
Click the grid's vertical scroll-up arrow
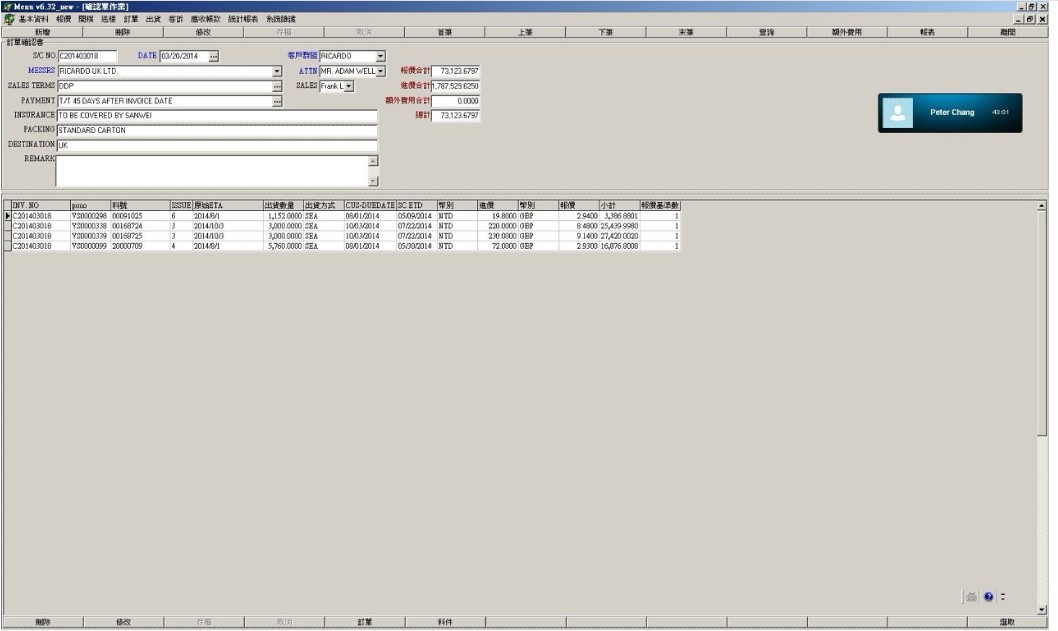[x=1041, y=205]
